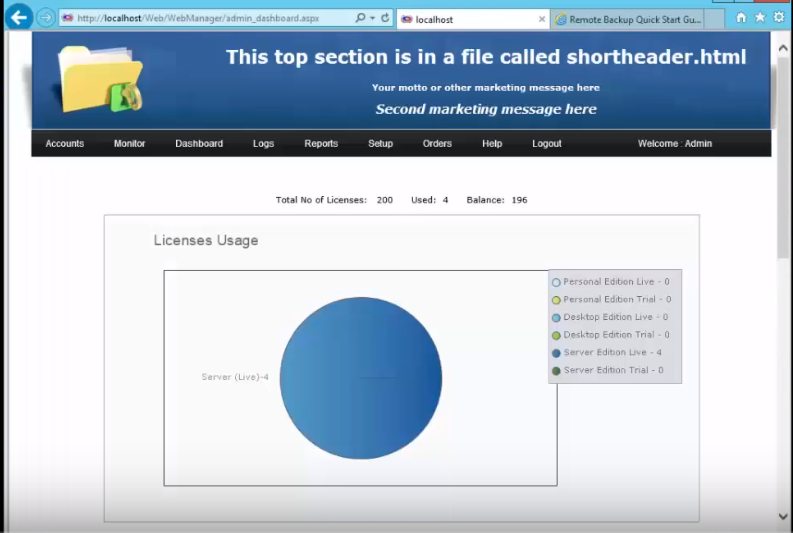Viewport: 793px width, 533px height.
Task: Click Logout in the navigation bar
Action: click(x=547, y=144)
